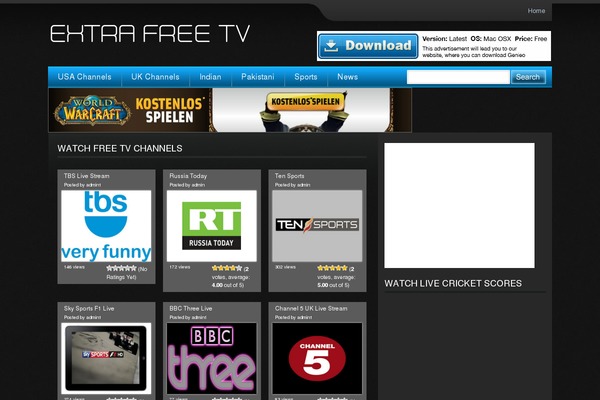Click '302 views' under Ten Sports
Viewport: 600px width, 400px height.
[285, 267]
